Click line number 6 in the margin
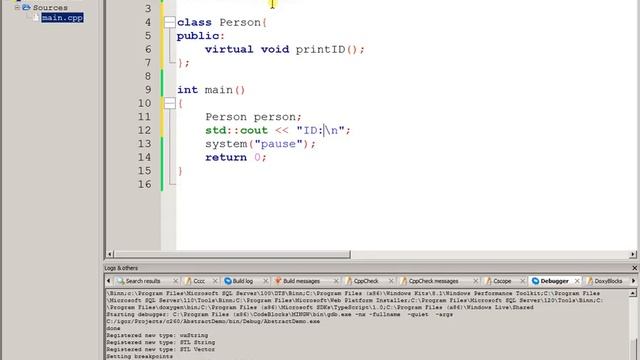The image size is (640, 360). (x=148, y=49)
